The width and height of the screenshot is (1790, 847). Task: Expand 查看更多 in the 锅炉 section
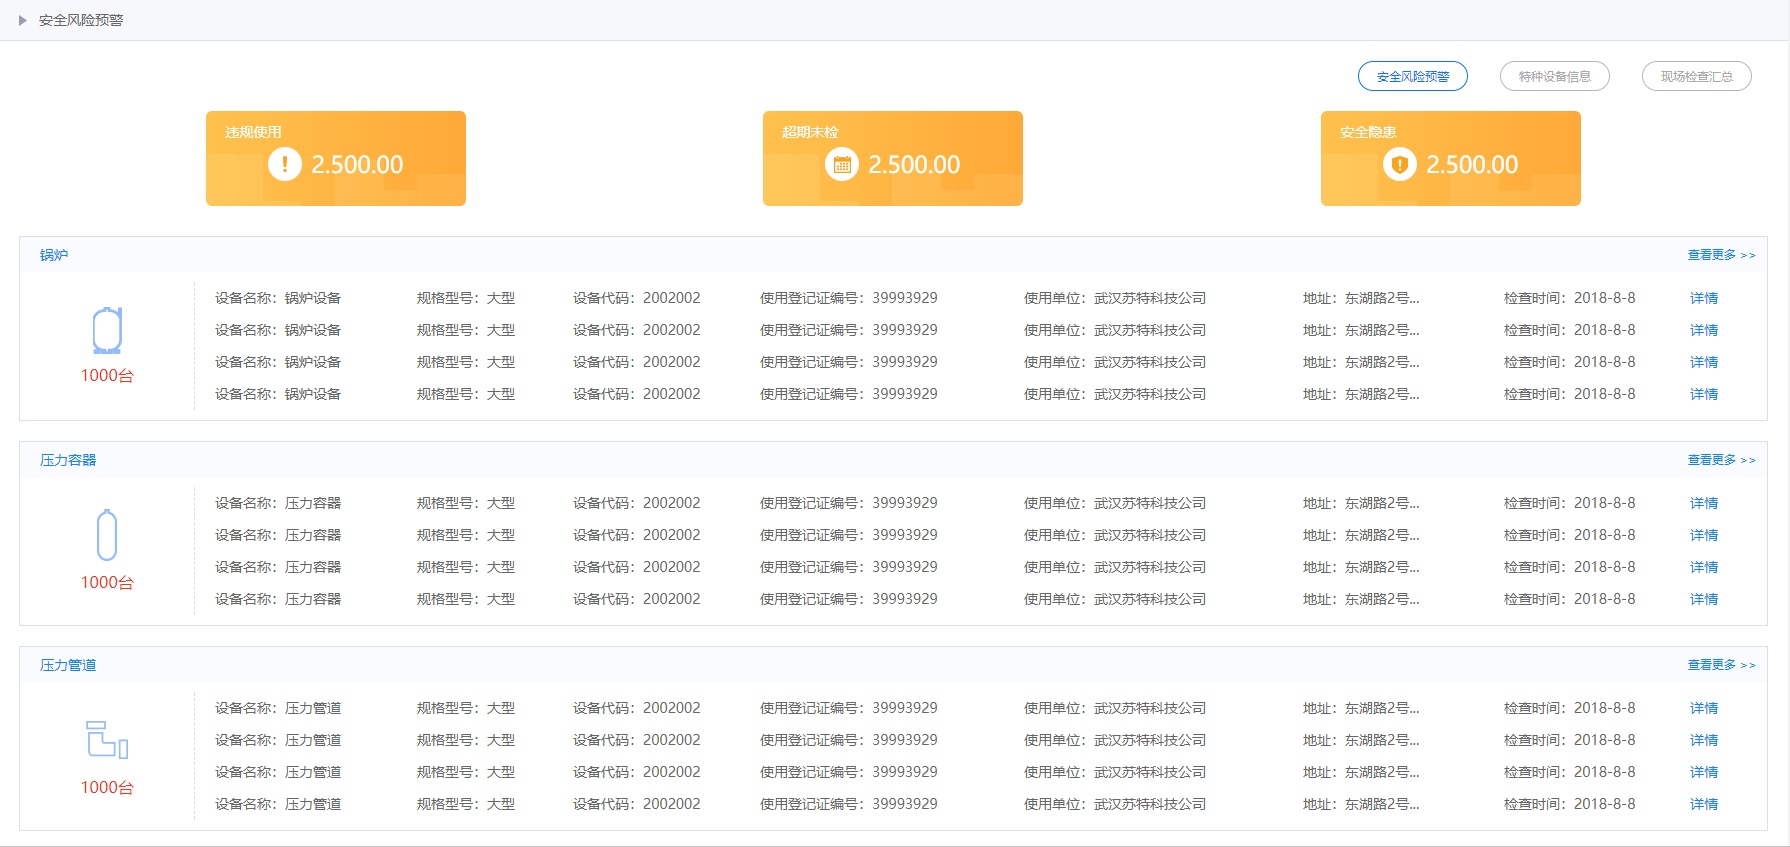(x=1721, y=255)
